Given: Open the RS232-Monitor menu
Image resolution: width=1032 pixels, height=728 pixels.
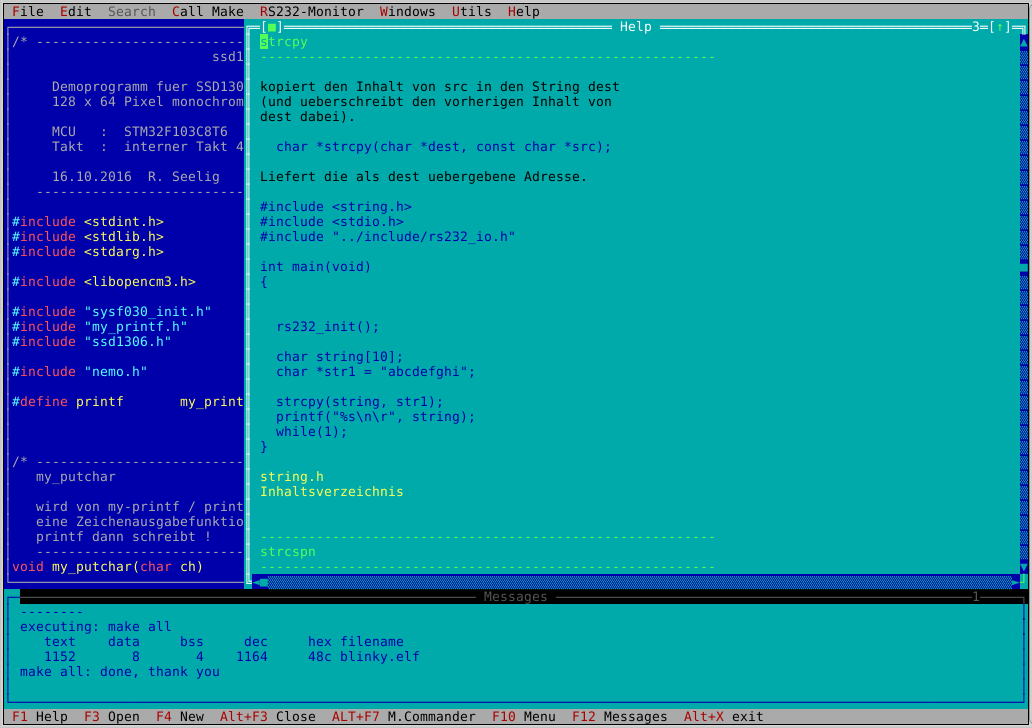Looking at the screenshot, I should pyautogui.click(x=311, y=11).
